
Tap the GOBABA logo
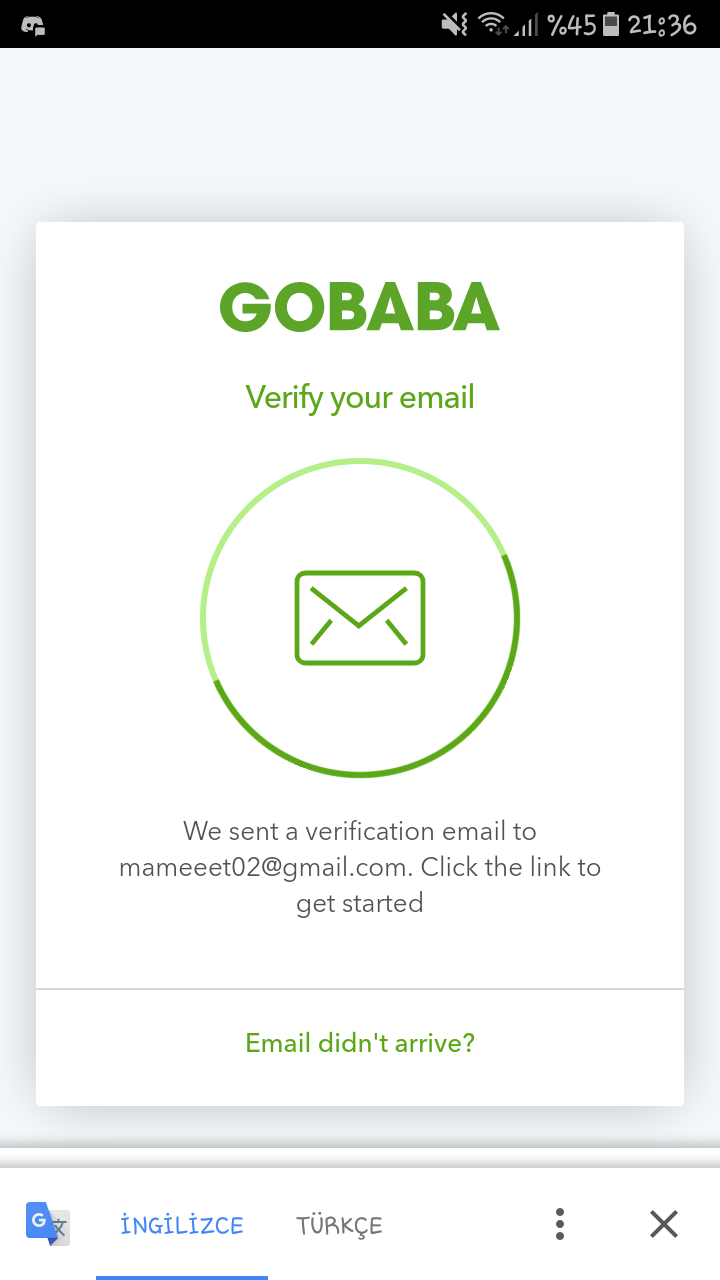click(x=360, y=307)
